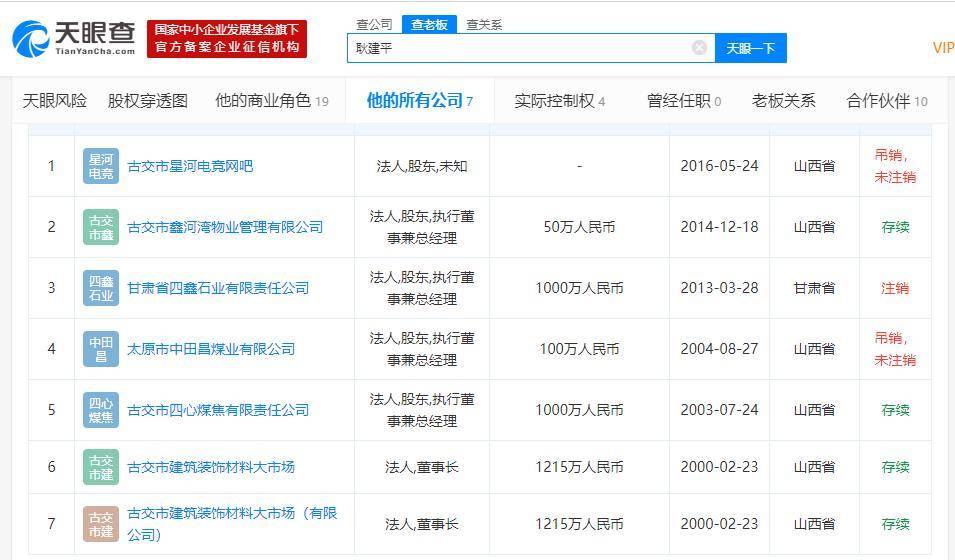Click 存续 status for 古交市四心煤焦
Viewport: 955px width, 560px height.
pyautogui.click(x=895, y=409)
